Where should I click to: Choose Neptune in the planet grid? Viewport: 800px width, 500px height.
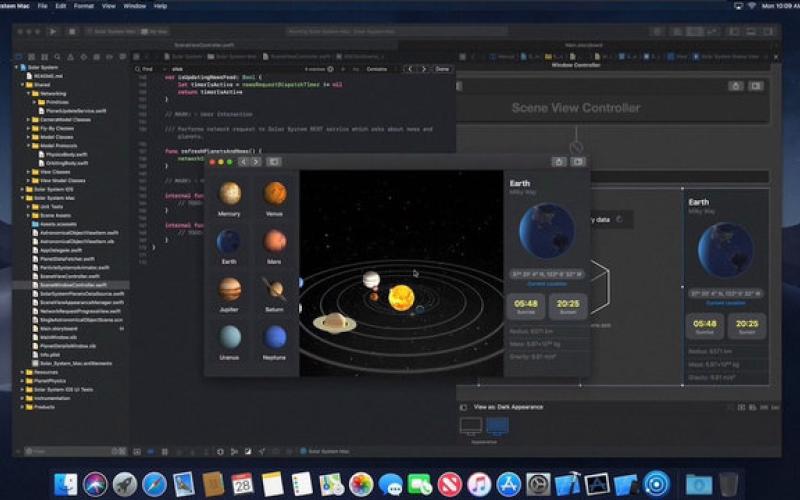point(274,337)
